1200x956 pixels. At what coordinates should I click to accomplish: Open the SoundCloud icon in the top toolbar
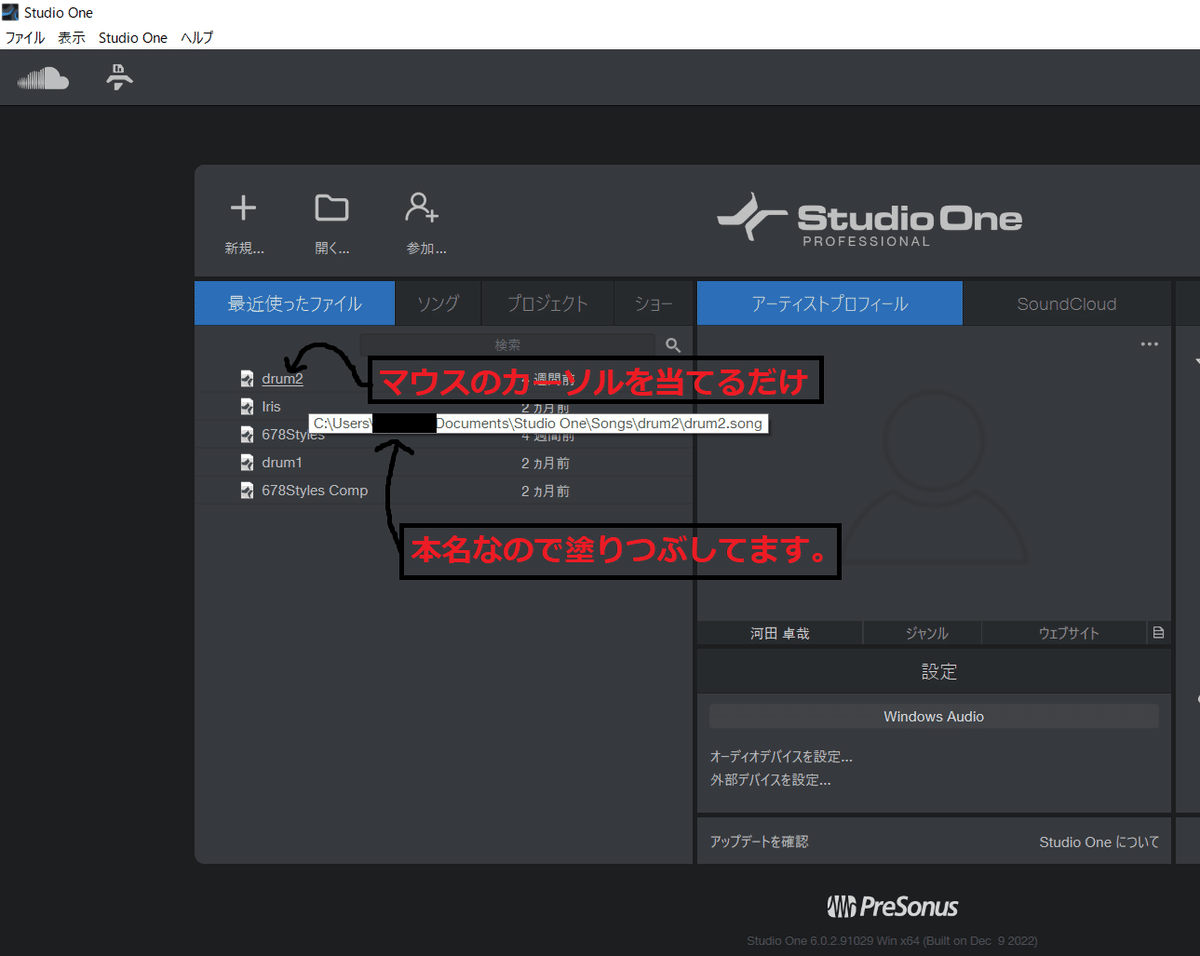43,78
